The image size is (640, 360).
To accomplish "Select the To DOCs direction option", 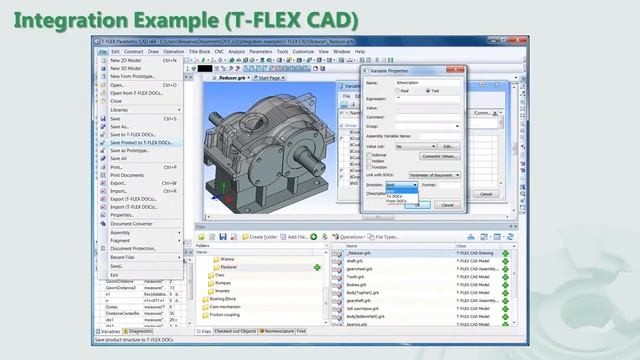I will pos(395,196).
